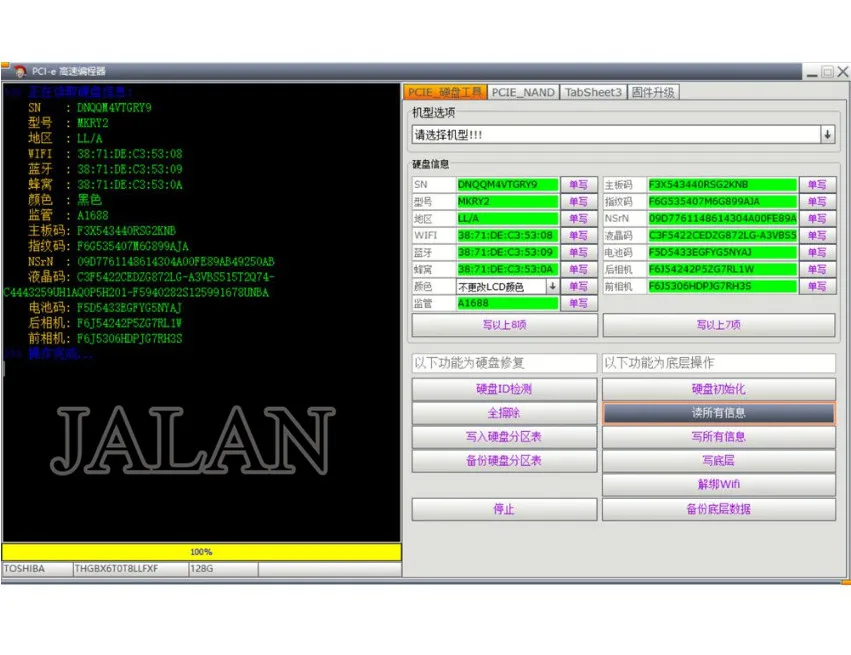Image resolution: width=851 pixels, height=655 pixels.
Task: Click 单写 for the 蓝牙 row
Action: click(579, 252)
